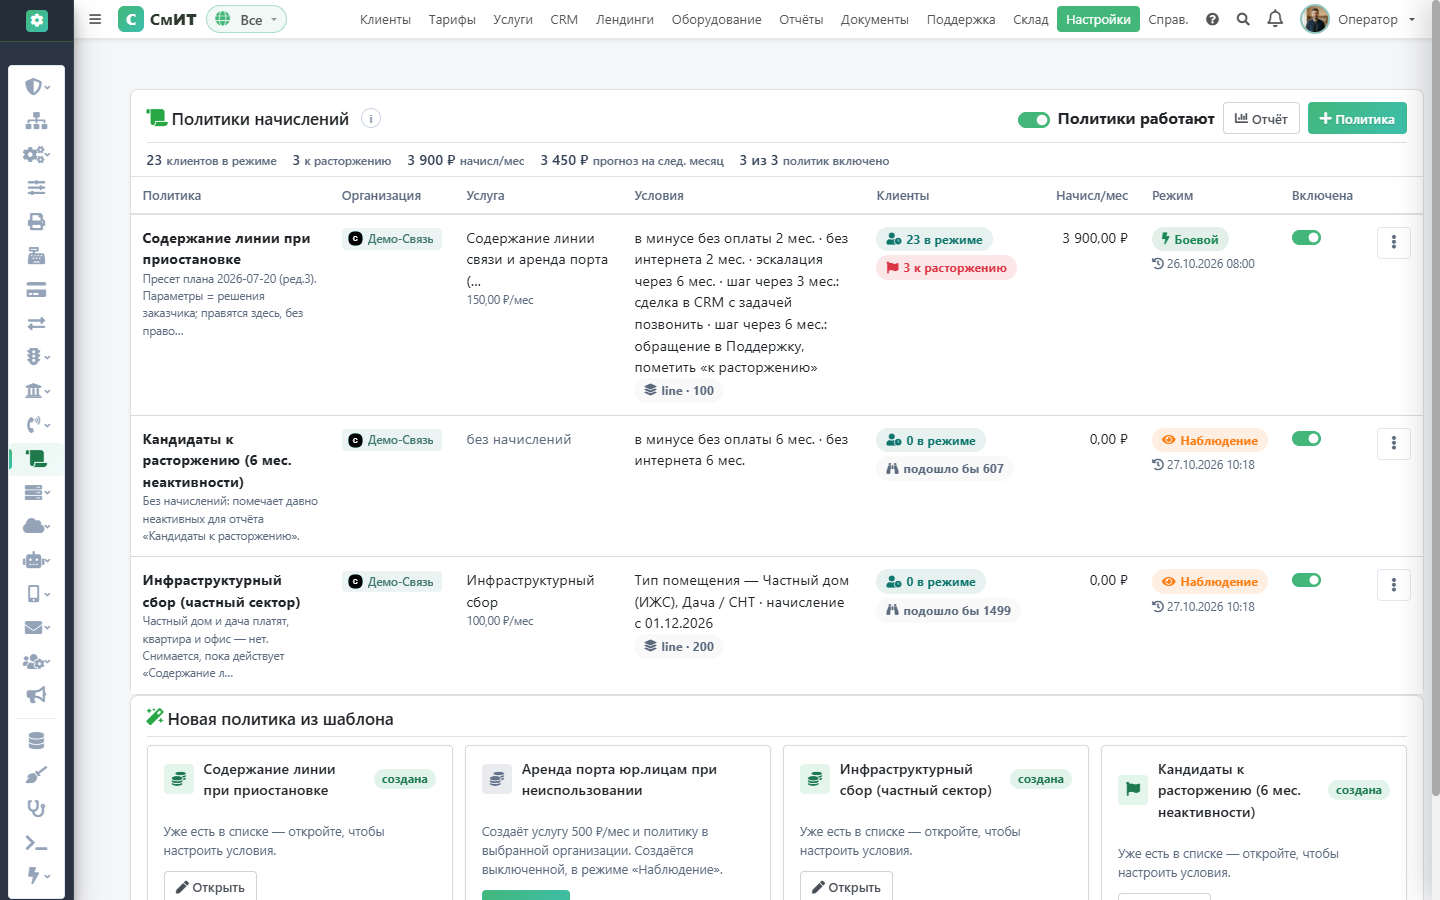
Task: Expand the gears sidebar menu
Action: [36, 155]
